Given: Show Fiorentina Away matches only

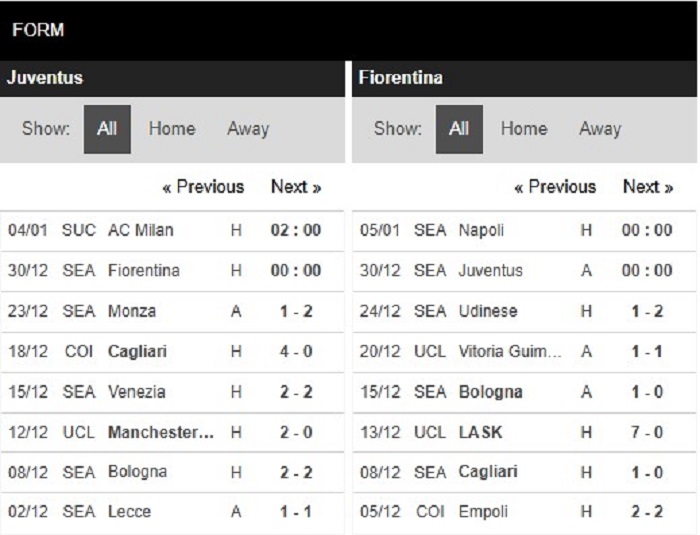Looking at the screenshot, I should [x=600, y=129].
